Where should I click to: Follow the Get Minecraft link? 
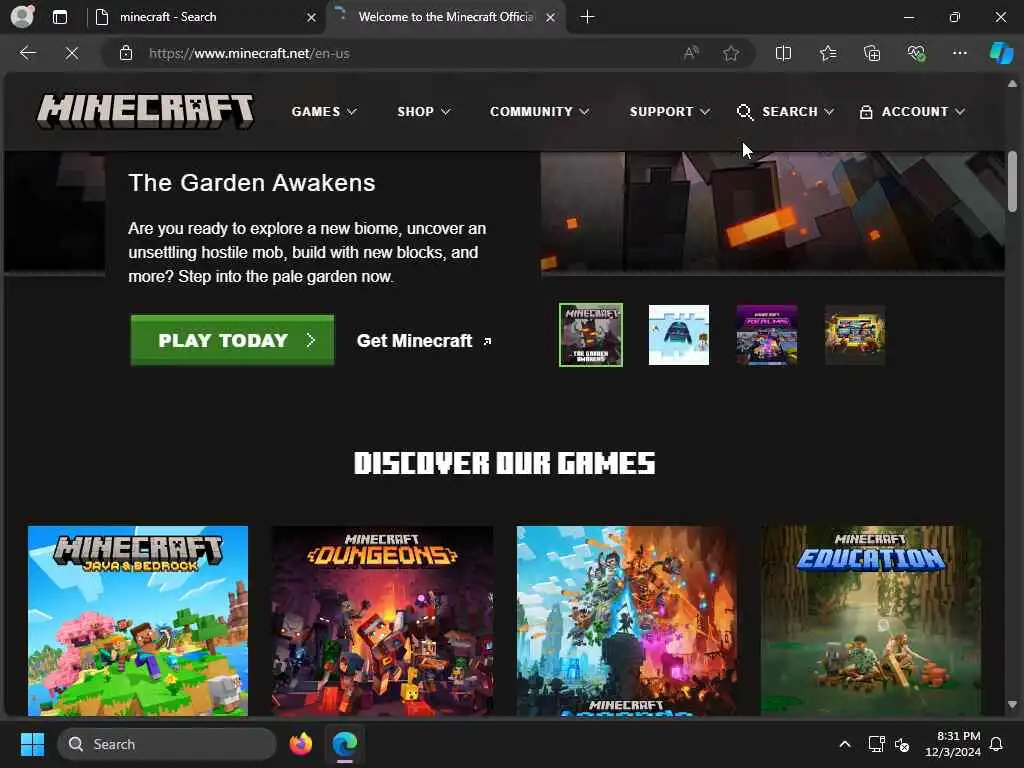(x=424, y=341)
